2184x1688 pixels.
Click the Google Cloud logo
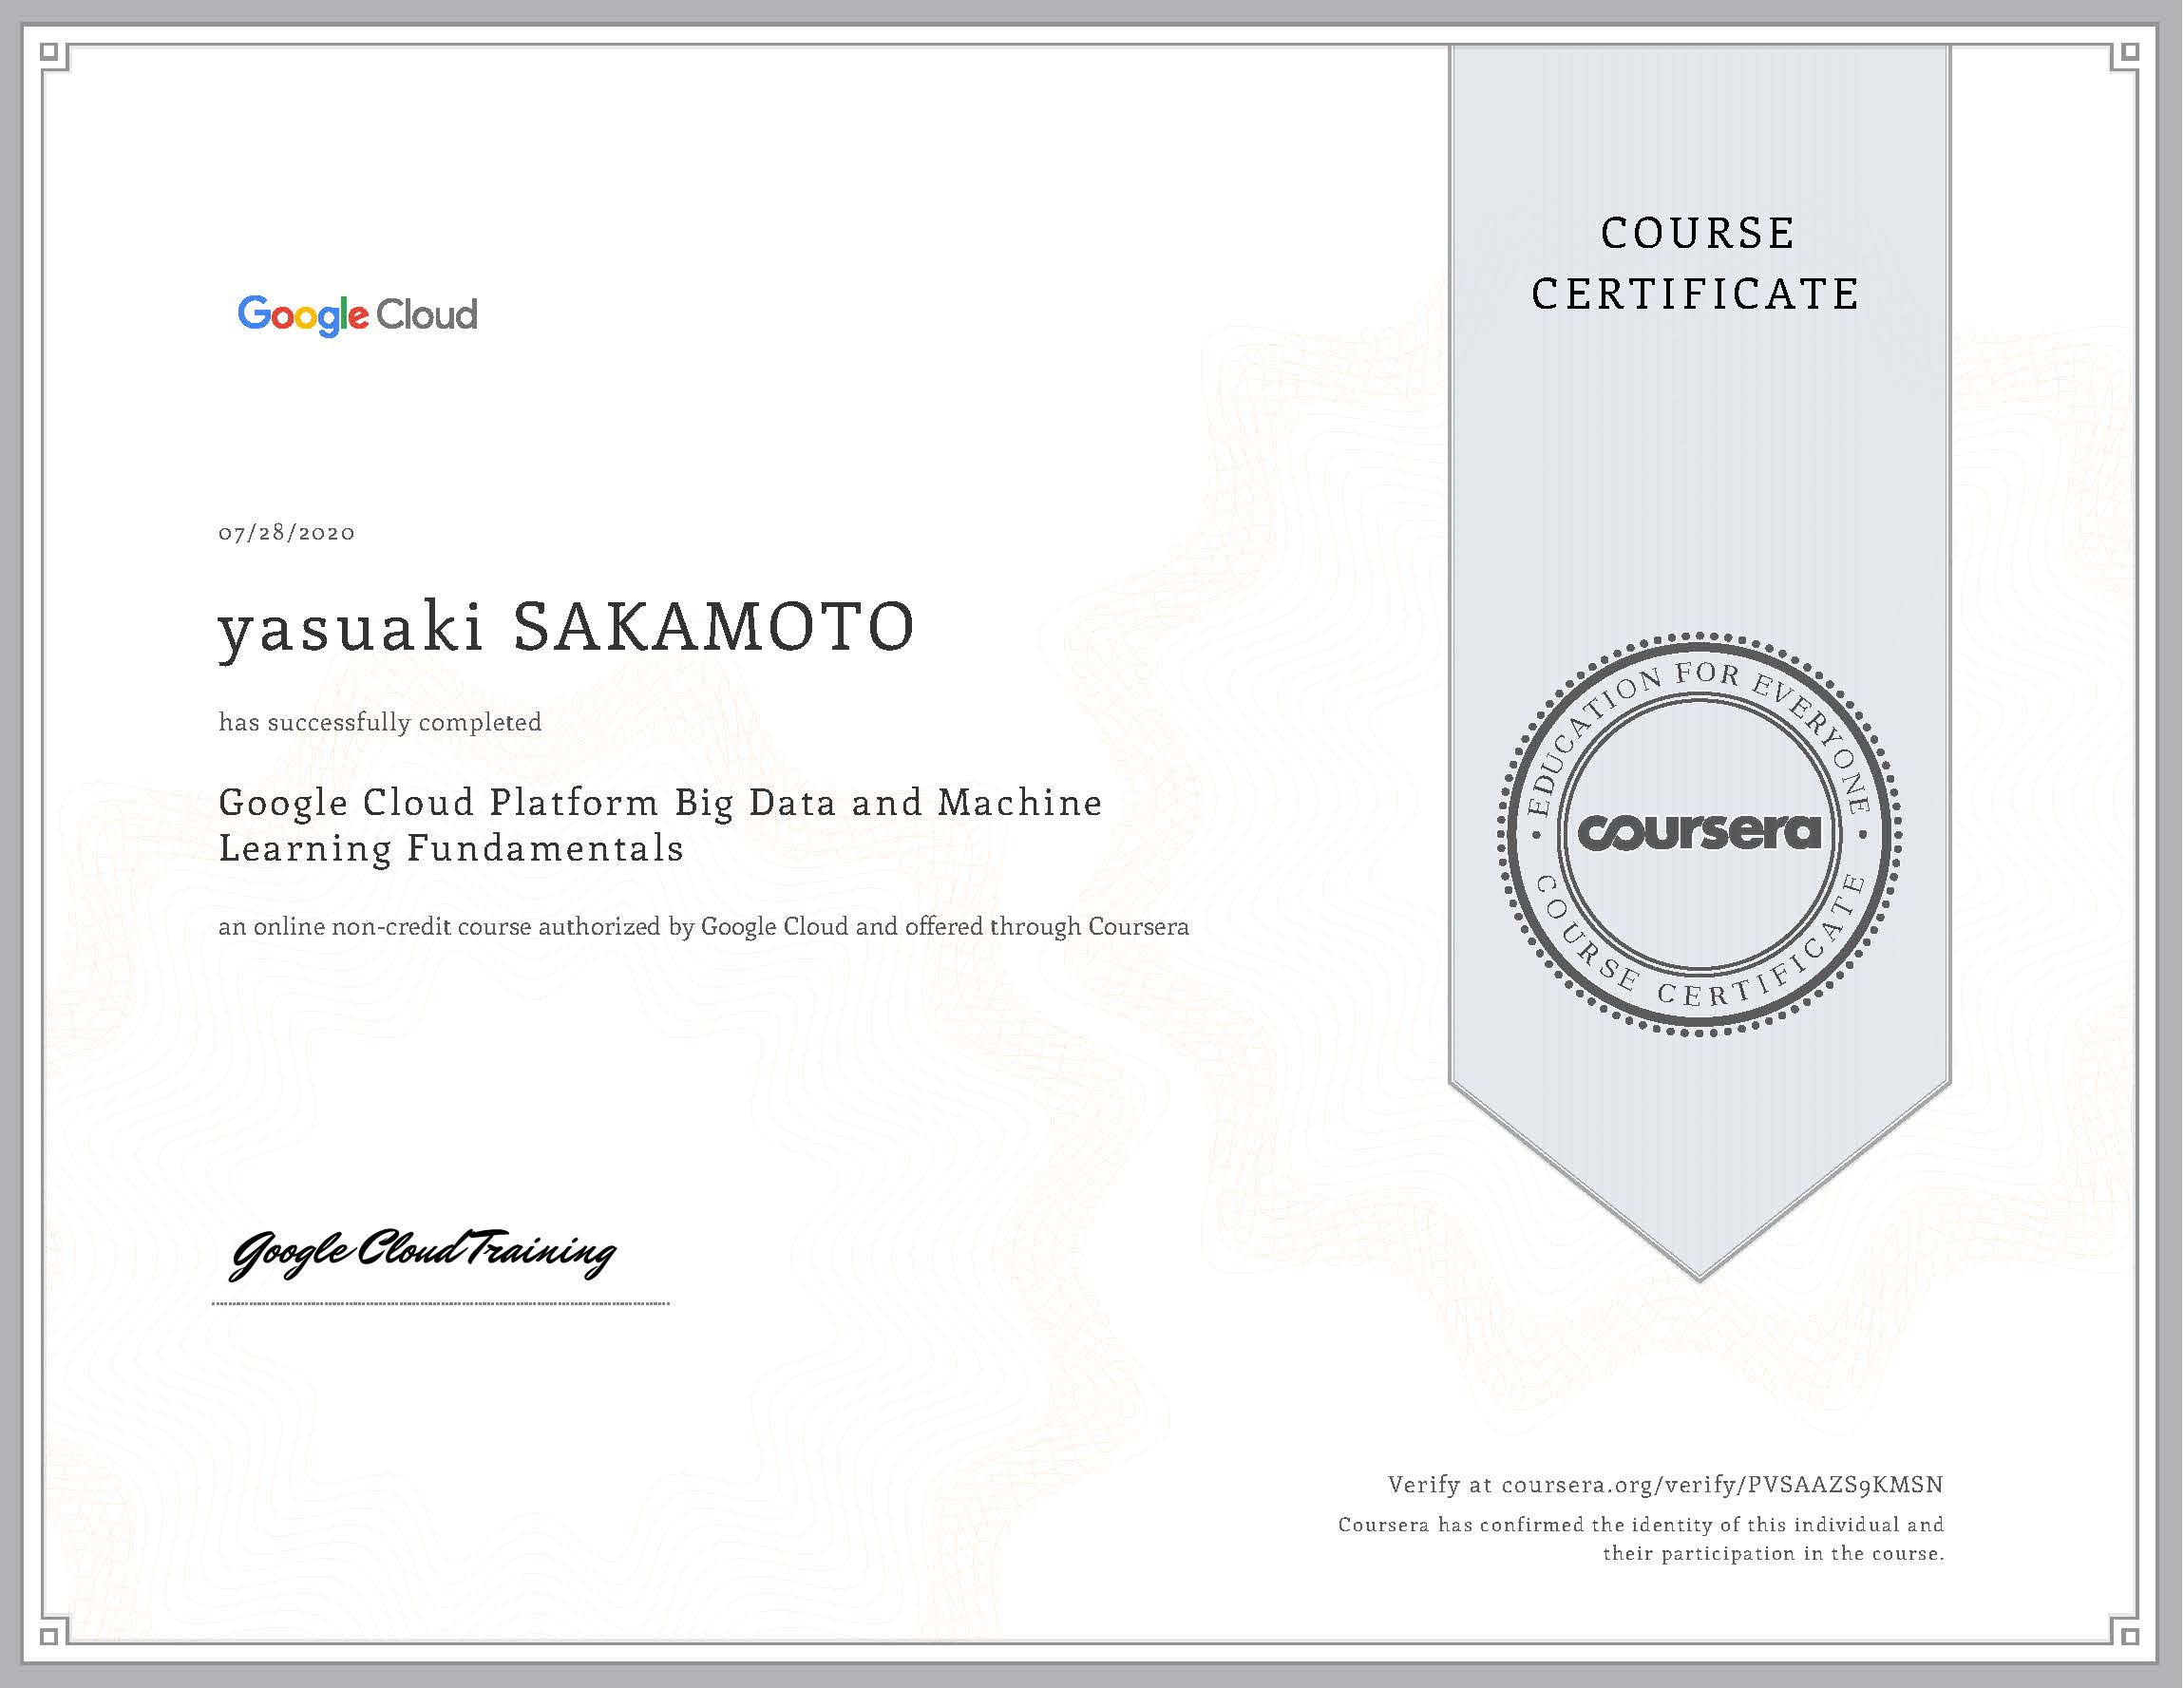tap(357, 315)
